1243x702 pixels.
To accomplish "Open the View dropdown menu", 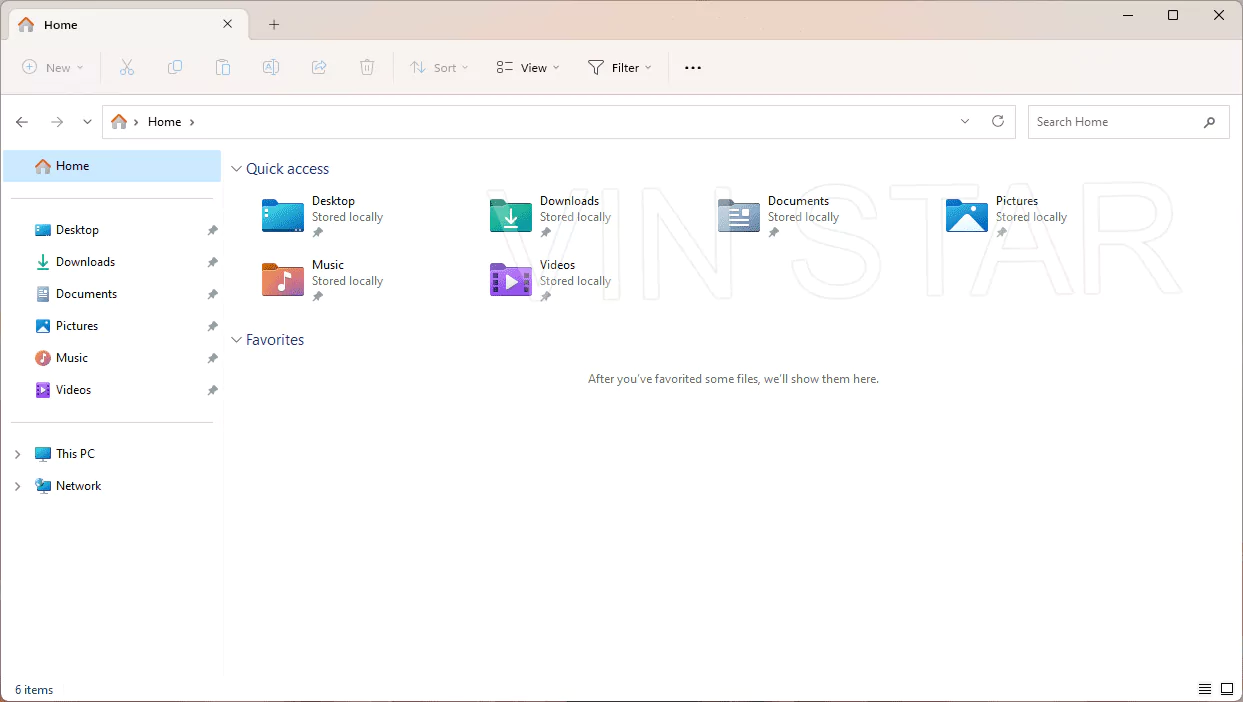I will pyautogui.click(x=528, y=68).
